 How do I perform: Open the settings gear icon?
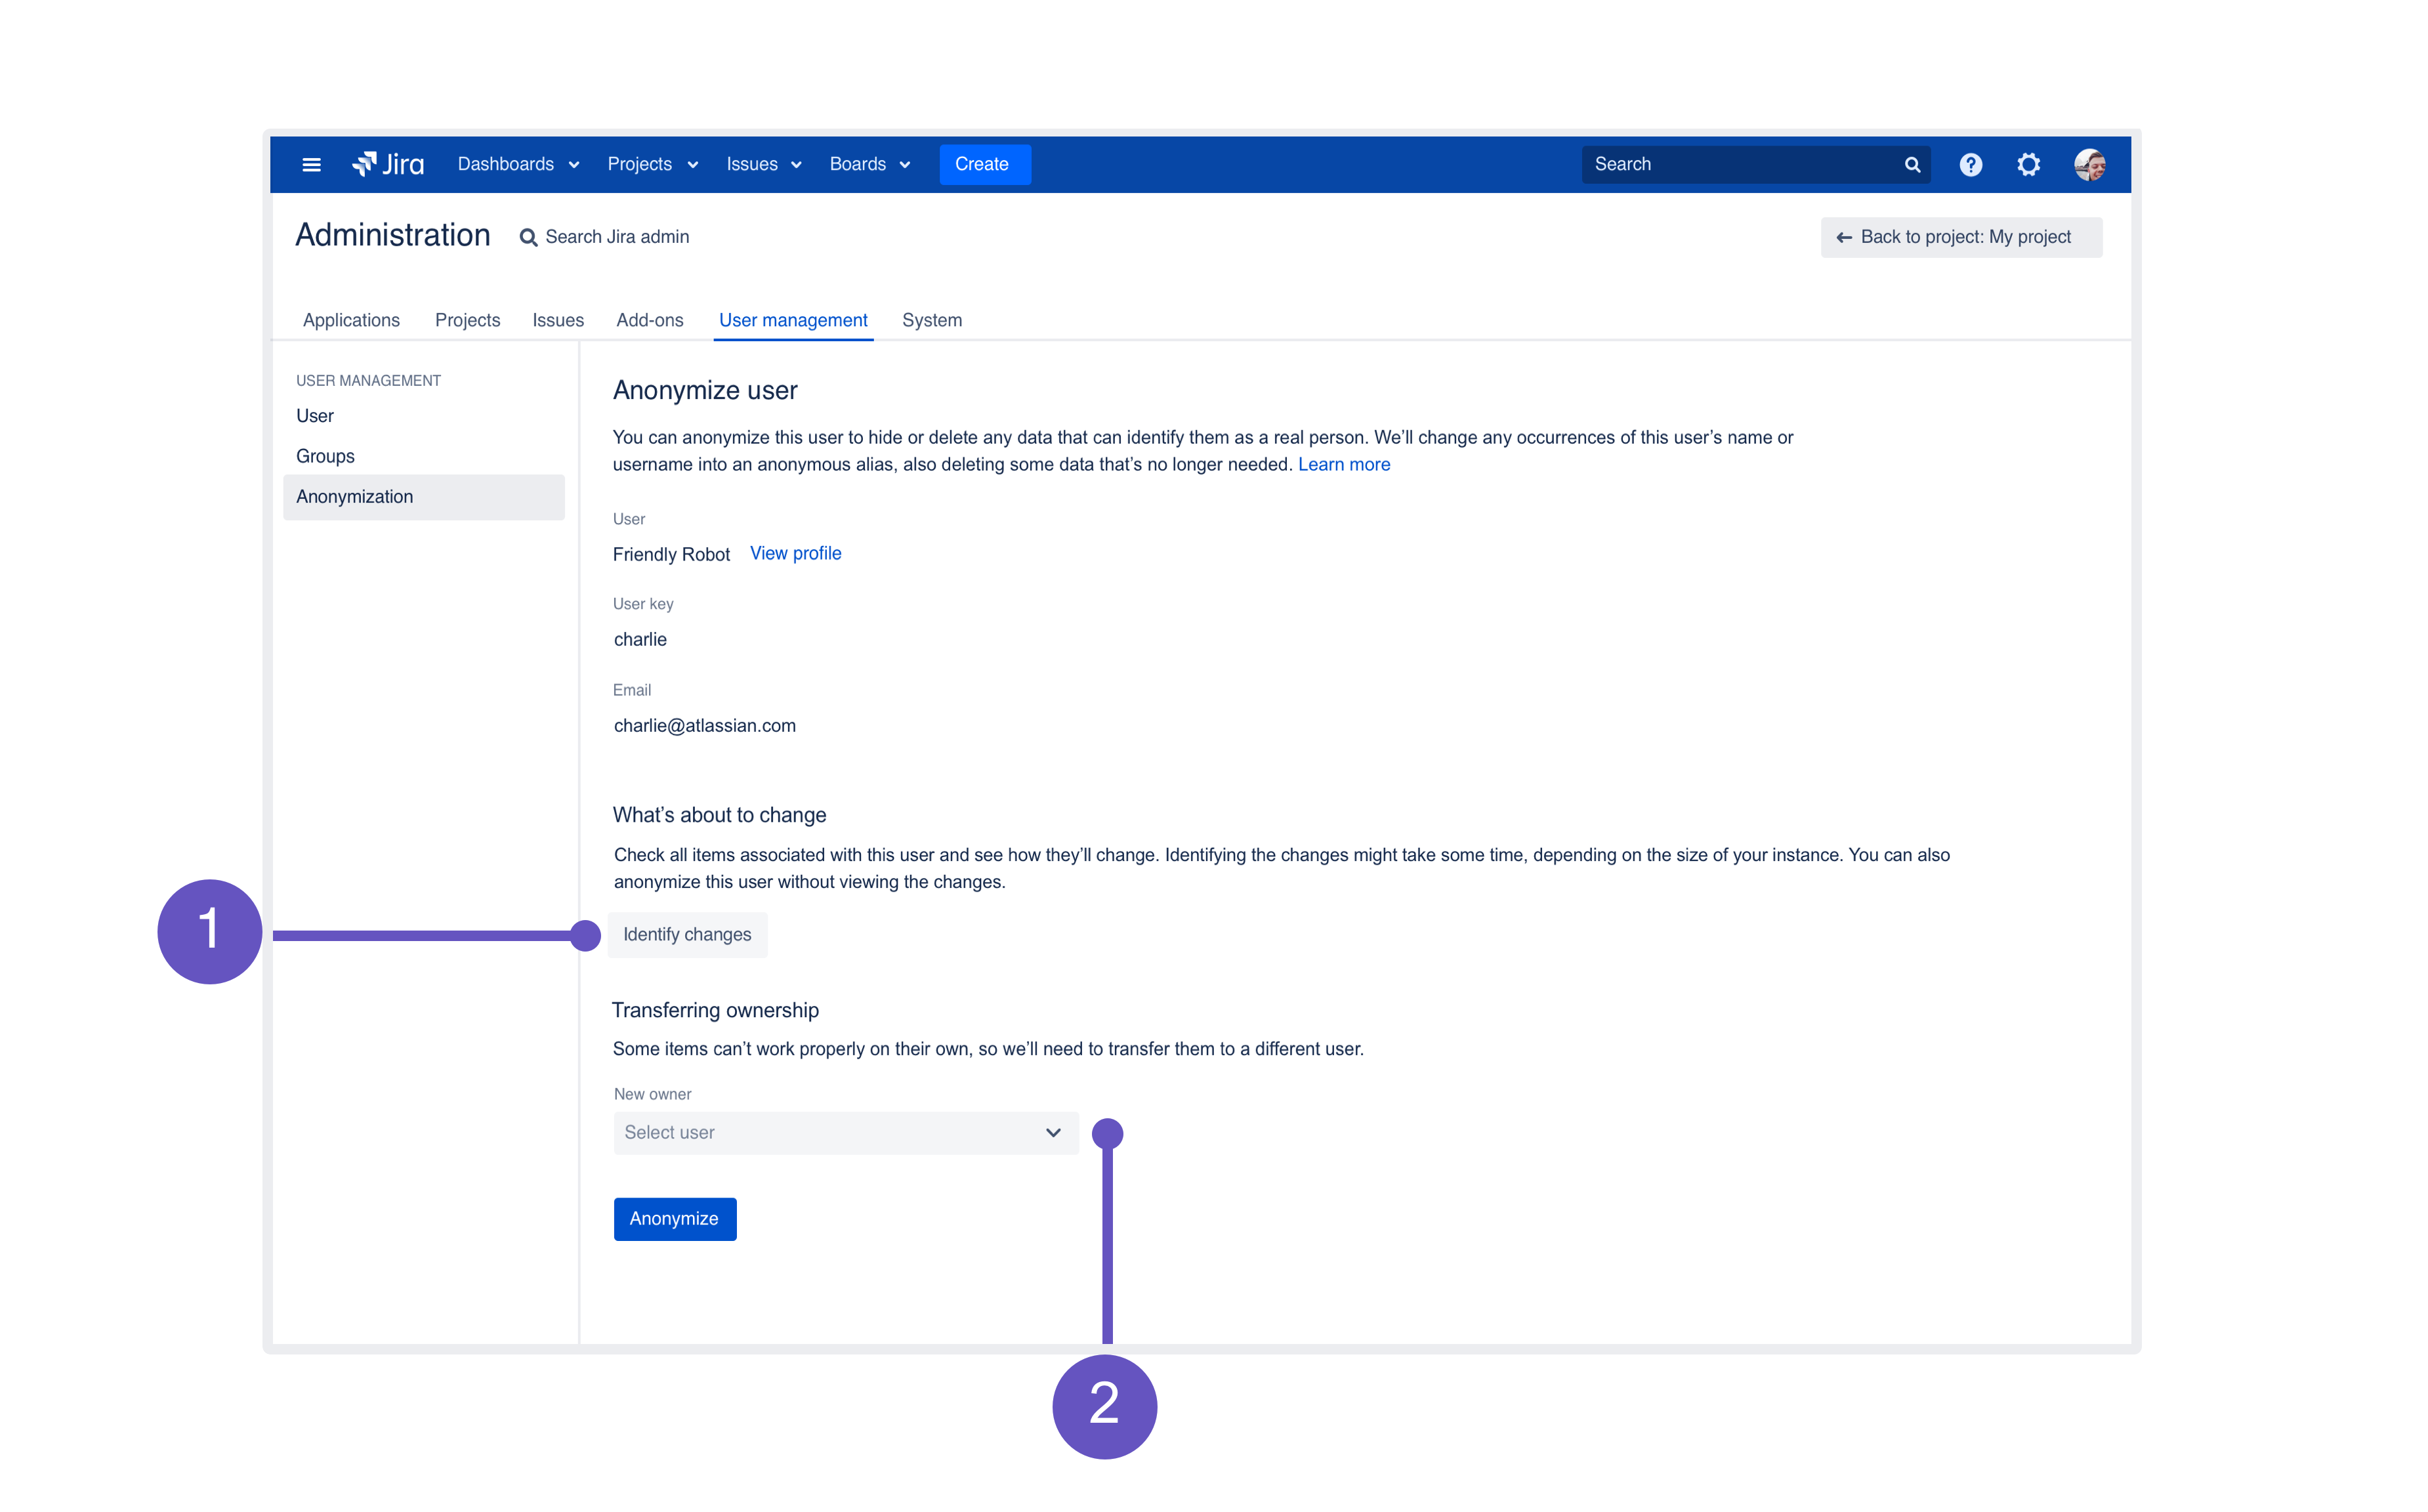point(2028,165)
